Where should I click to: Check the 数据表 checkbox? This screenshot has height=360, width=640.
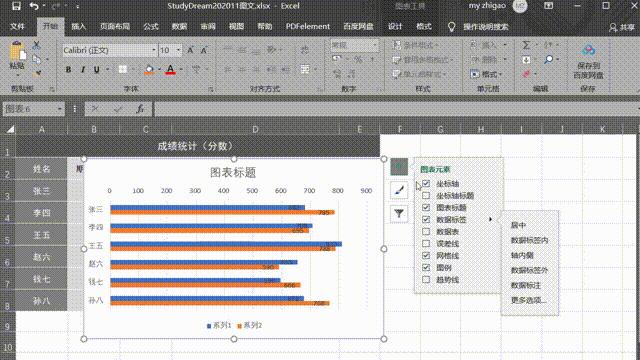pos(426,231)
